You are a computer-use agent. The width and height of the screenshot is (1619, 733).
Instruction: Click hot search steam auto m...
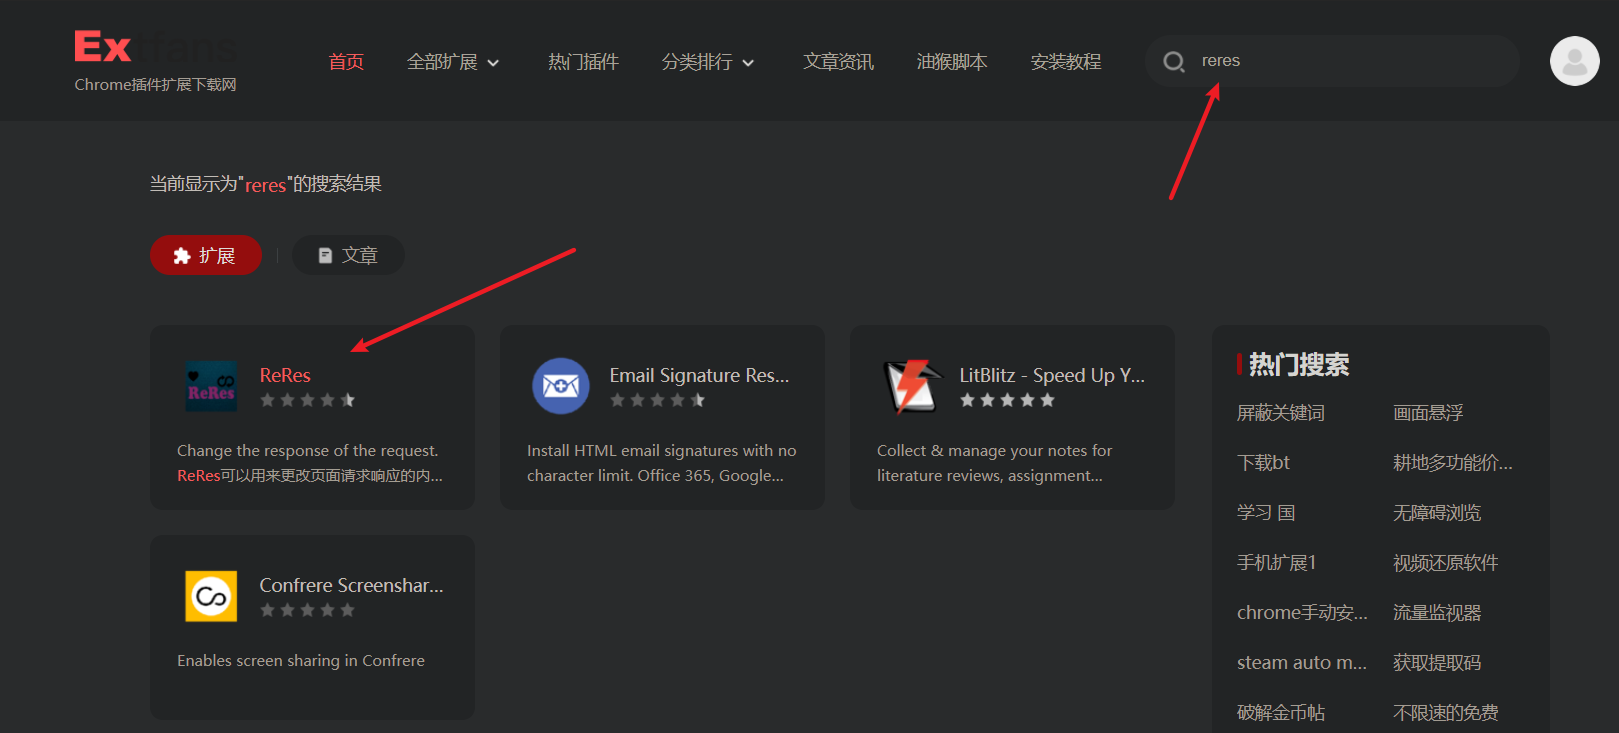1302,663
